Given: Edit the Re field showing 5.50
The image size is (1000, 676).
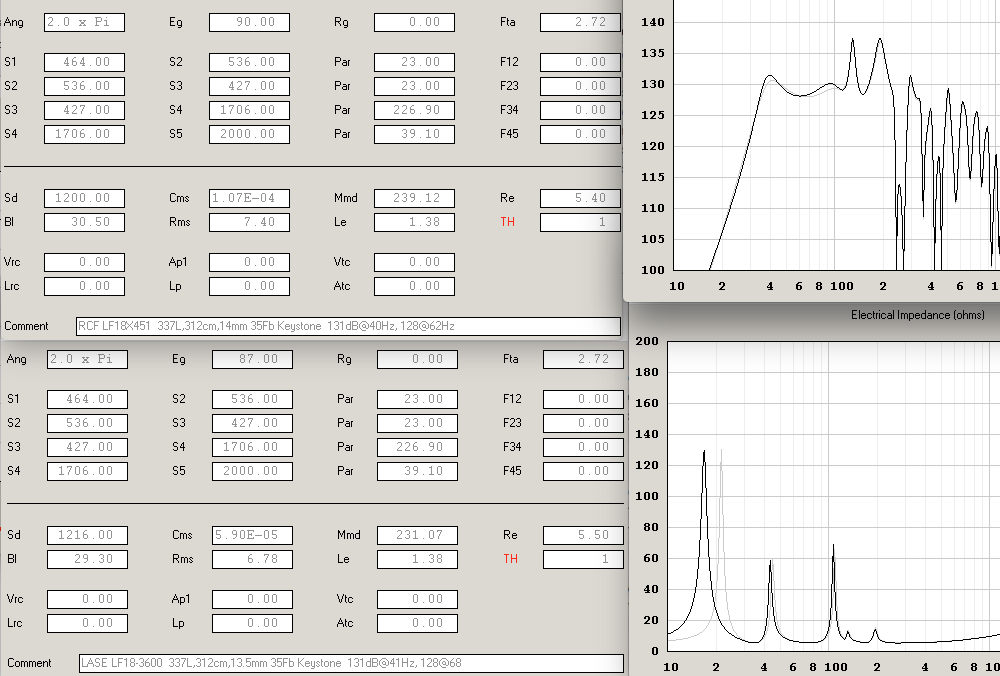Looking at the screenshot, I should (584, 536).
